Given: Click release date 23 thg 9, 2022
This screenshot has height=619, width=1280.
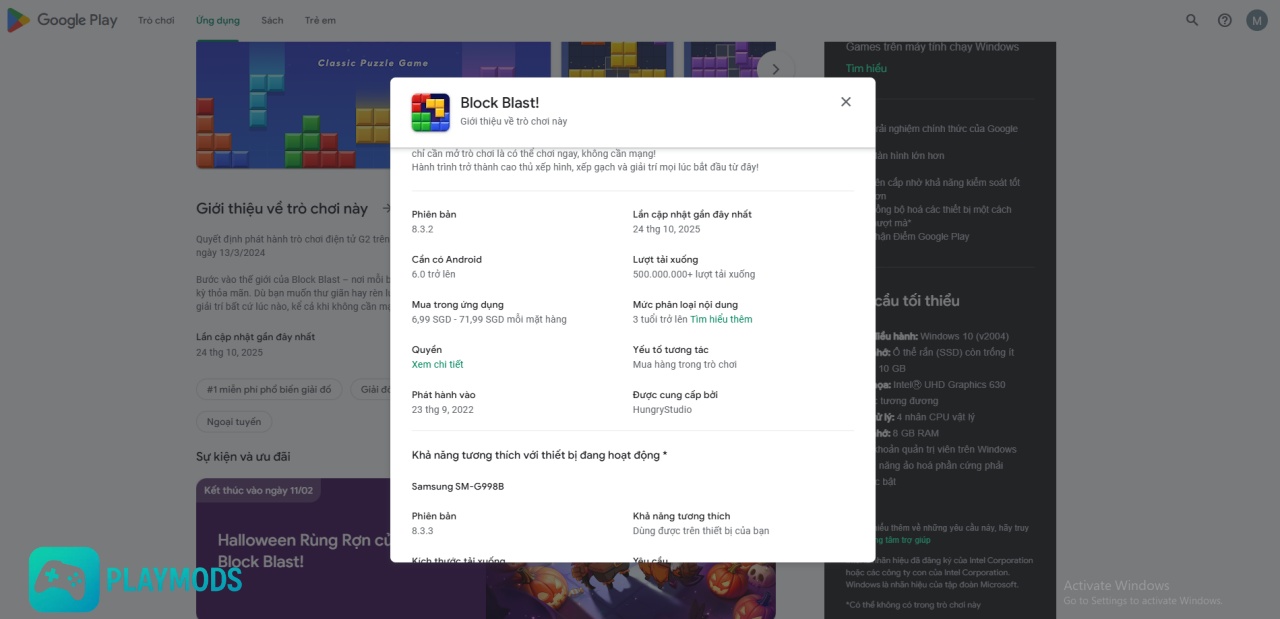Looking at the screenshot, I should pyautogui.click(x=443, y=410).
